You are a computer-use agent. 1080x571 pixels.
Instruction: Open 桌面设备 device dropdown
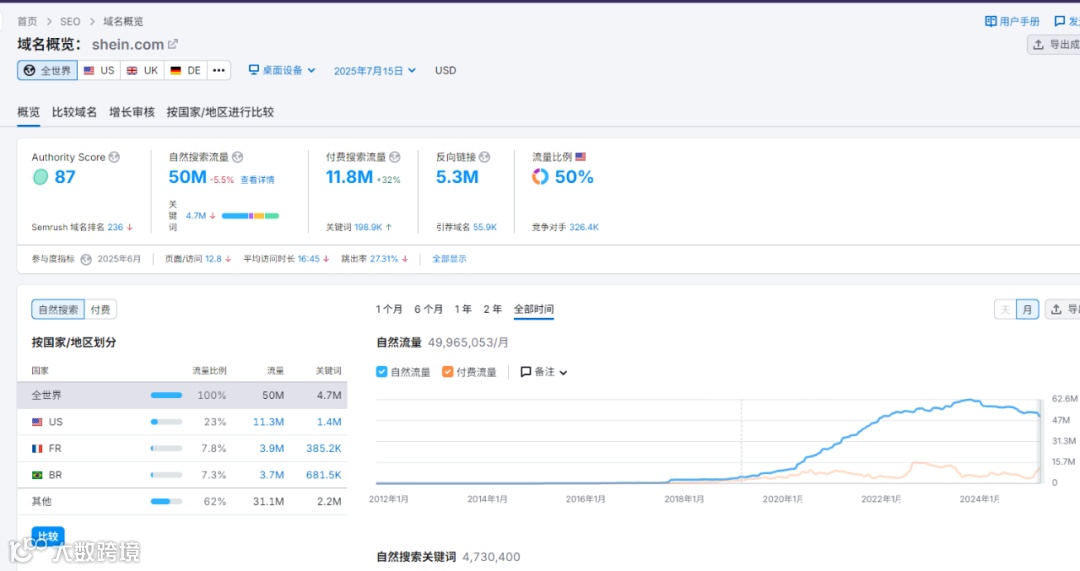pos(282,70)
